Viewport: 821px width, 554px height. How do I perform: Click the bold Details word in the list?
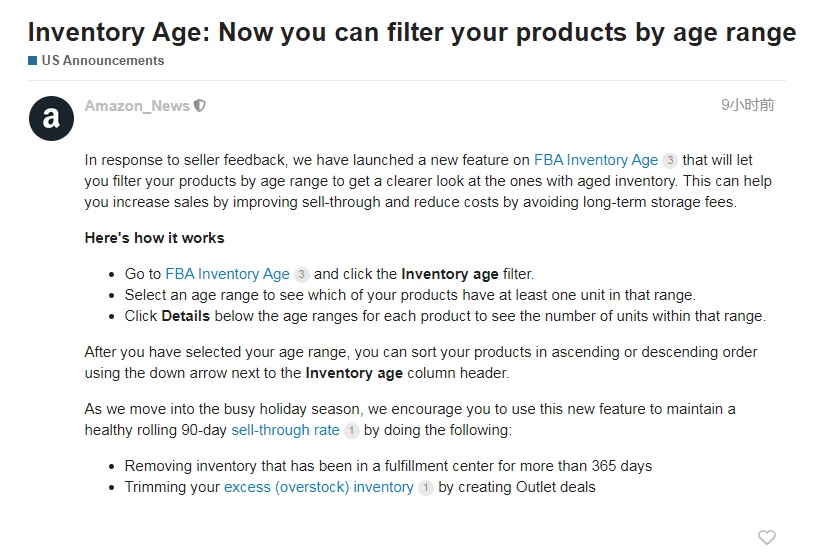point(185,316)
